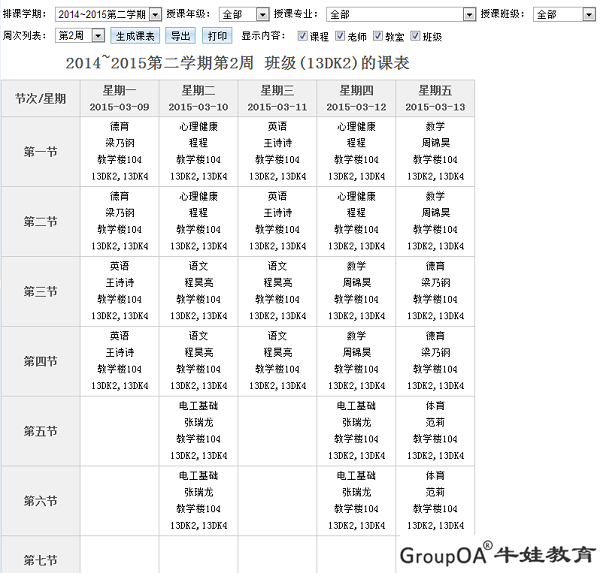Expand the 授课班级 class dropdown

[564, 15]
